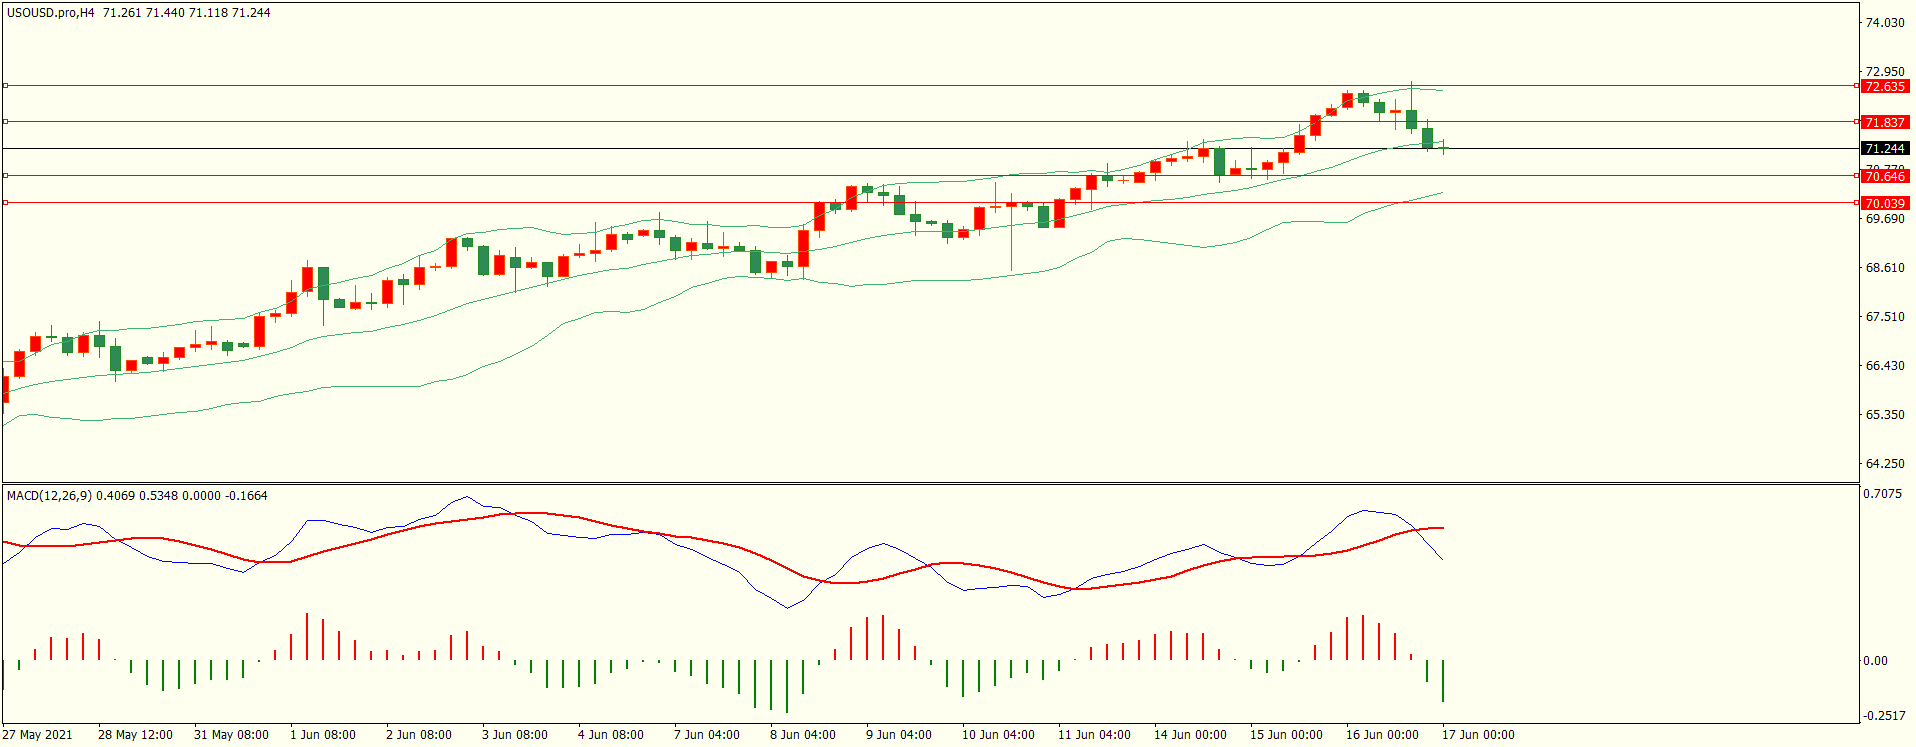Select the MACD(12,26,9) indicator label
Screen dimensions: 1916x747
pyautogui.click(x=49, y=496)
